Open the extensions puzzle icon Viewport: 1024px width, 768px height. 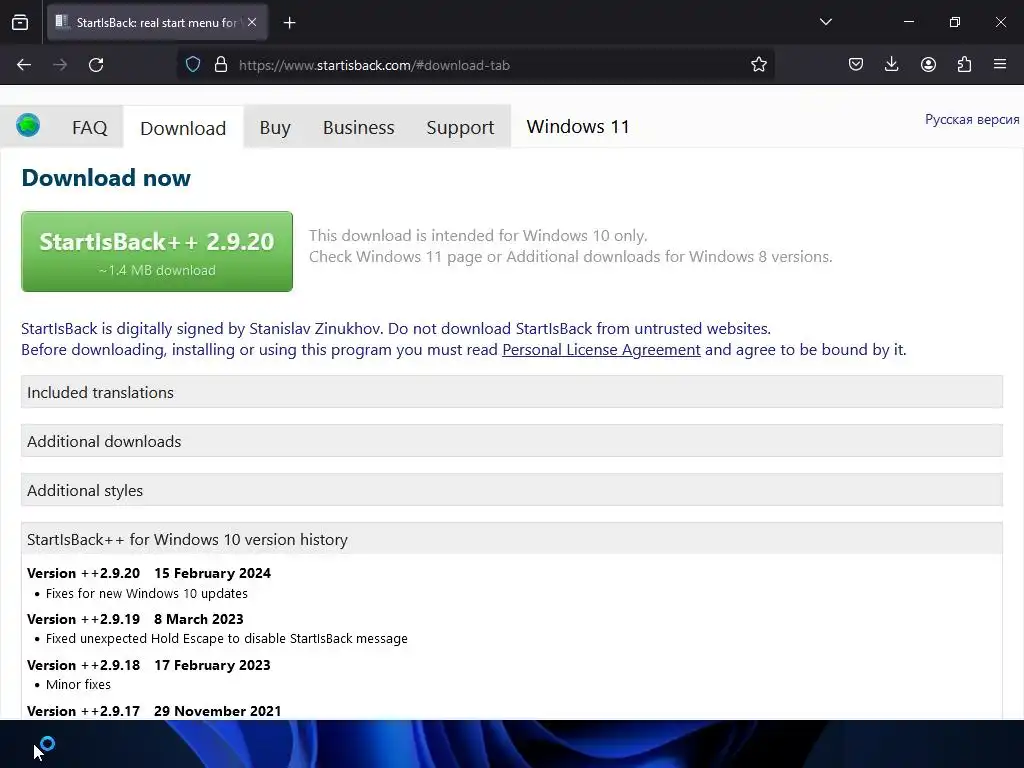point(964,64)
